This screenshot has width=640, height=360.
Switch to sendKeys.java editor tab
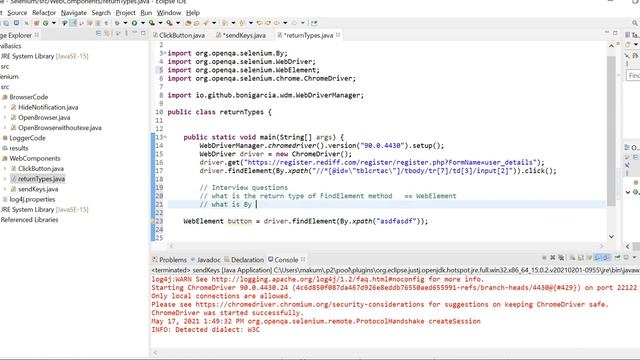(242, 36)
